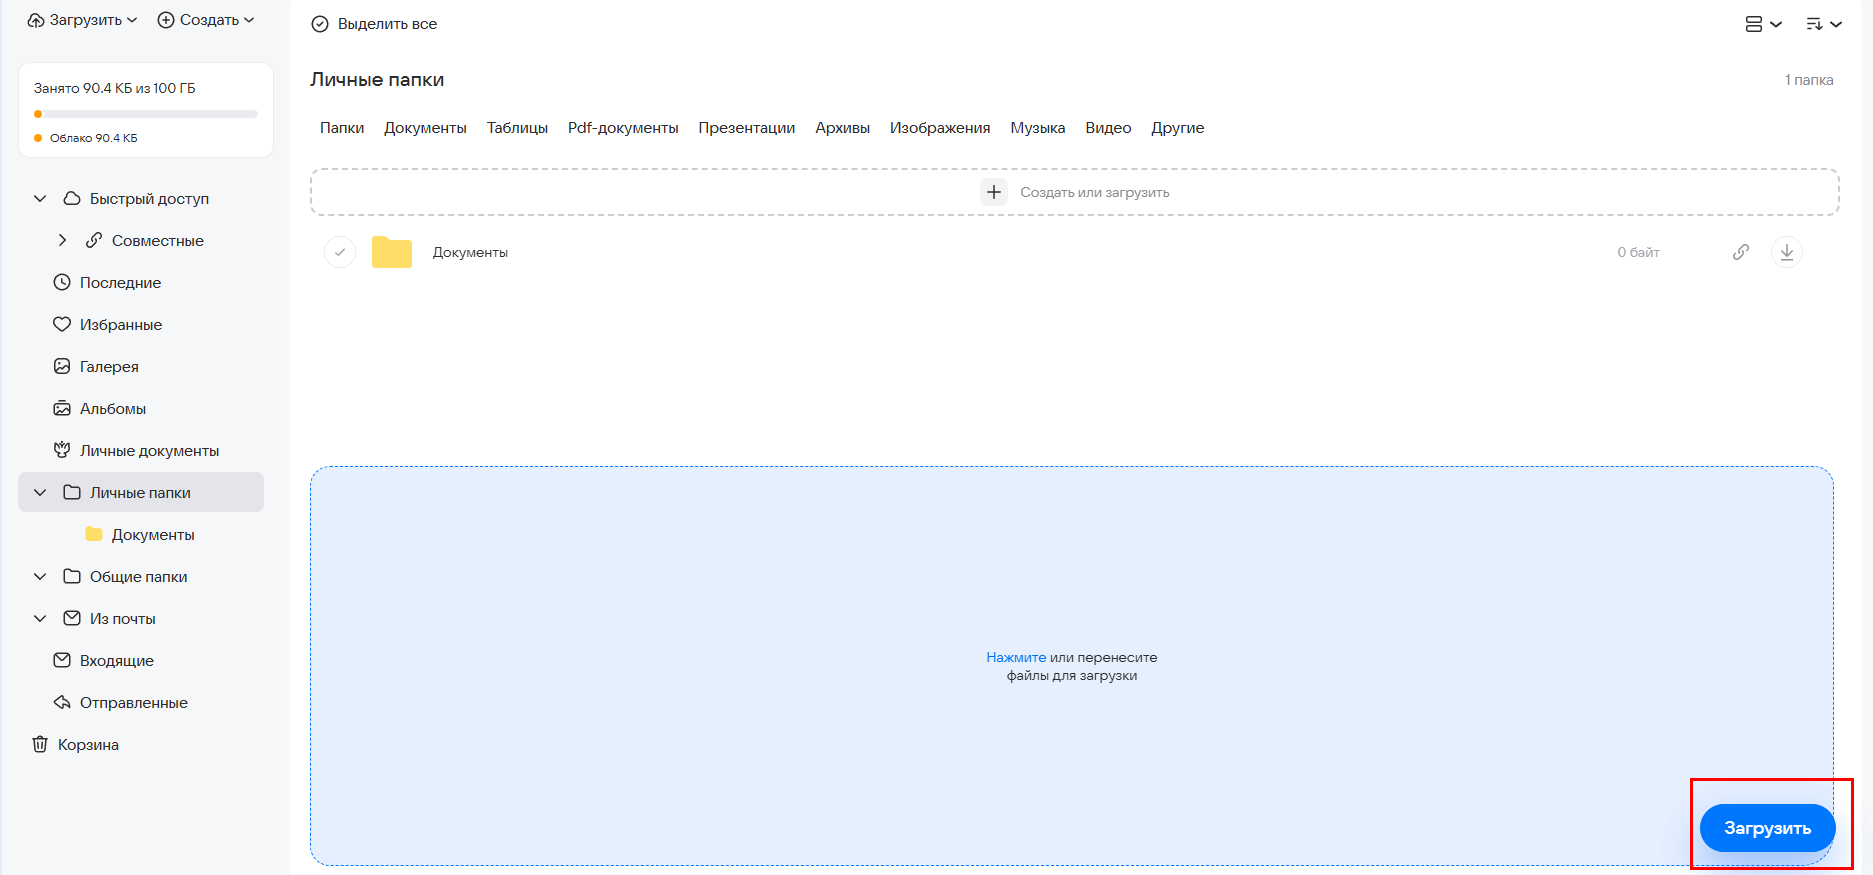Click the share link icon for Документы
The width and height of the screenshot is (1873, 875).
tap(1741, 252)
